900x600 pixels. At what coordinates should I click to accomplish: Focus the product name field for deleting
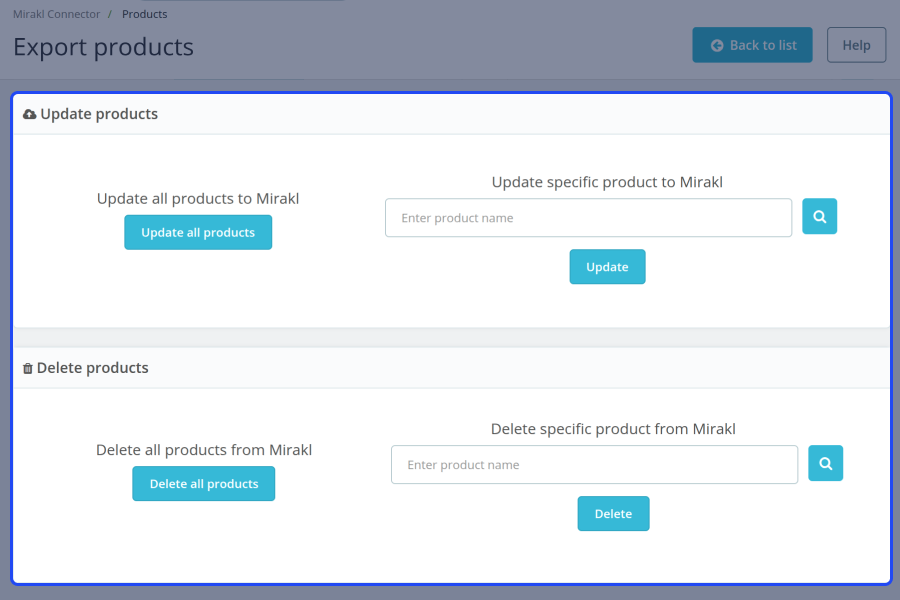point(594,465)
